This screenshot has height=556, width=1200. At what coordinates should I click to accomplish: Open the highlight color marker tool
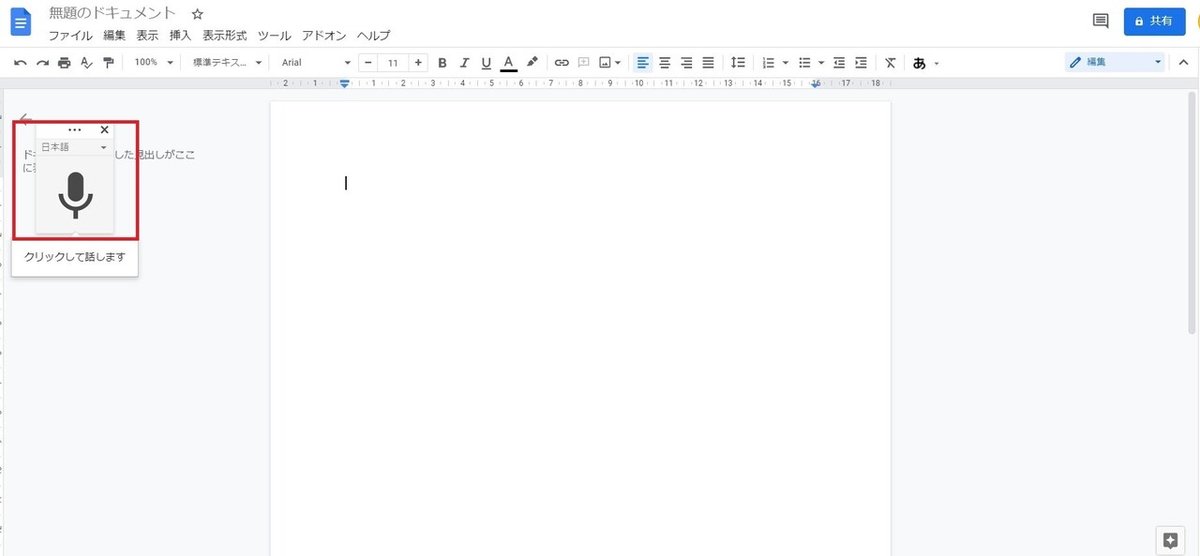coord(532,62)
